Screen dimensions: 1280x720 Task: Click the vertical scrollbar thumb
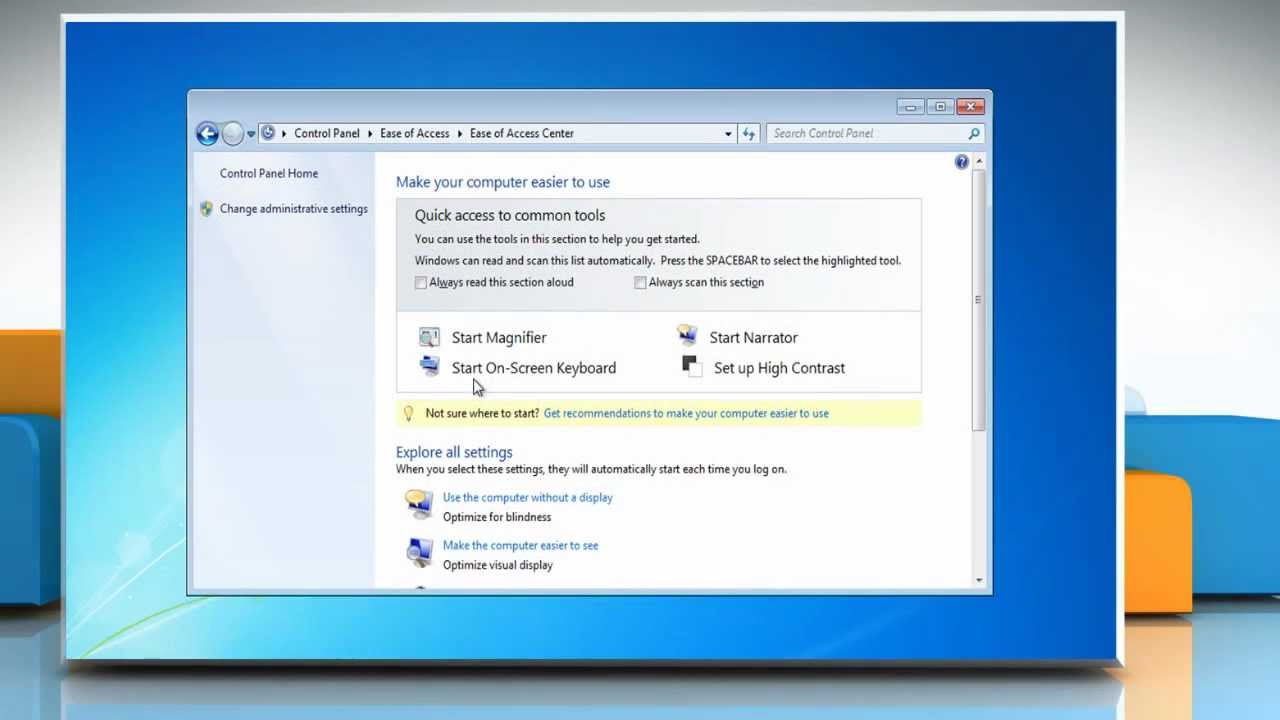point(979,300)
